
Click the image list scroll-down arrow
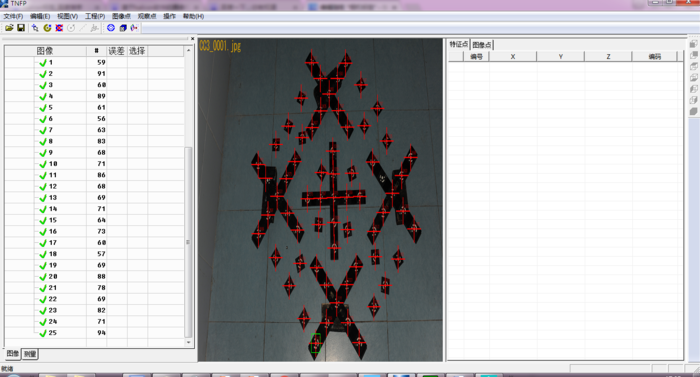pos(188,342)
